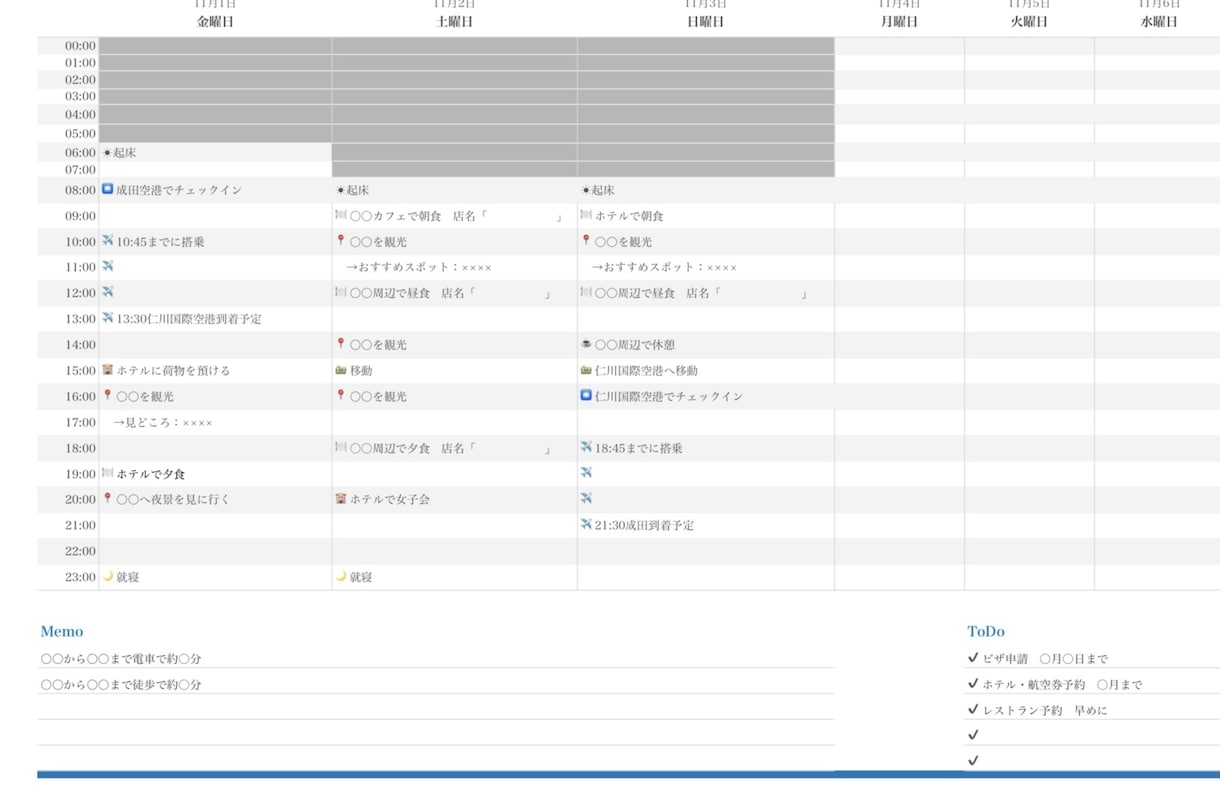Click the coffee cup icon before ○○周辺で休憩
The width and height of the screenshot is (1220, 797).
click(586, 344)
